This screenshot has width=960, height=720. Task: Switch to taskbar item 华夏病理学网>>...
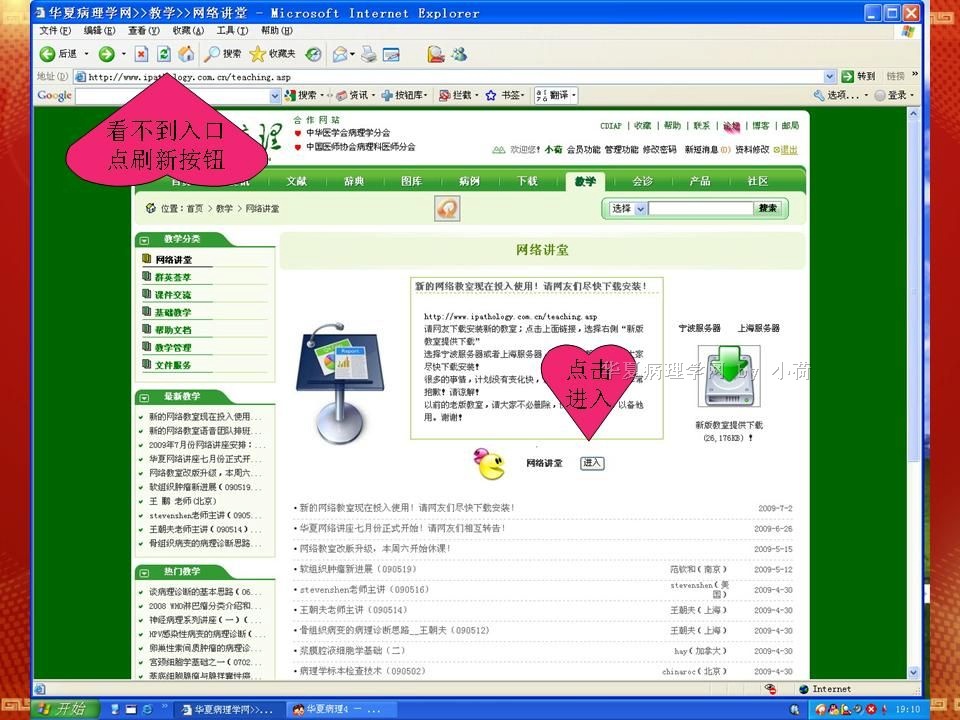click(228, 710)
